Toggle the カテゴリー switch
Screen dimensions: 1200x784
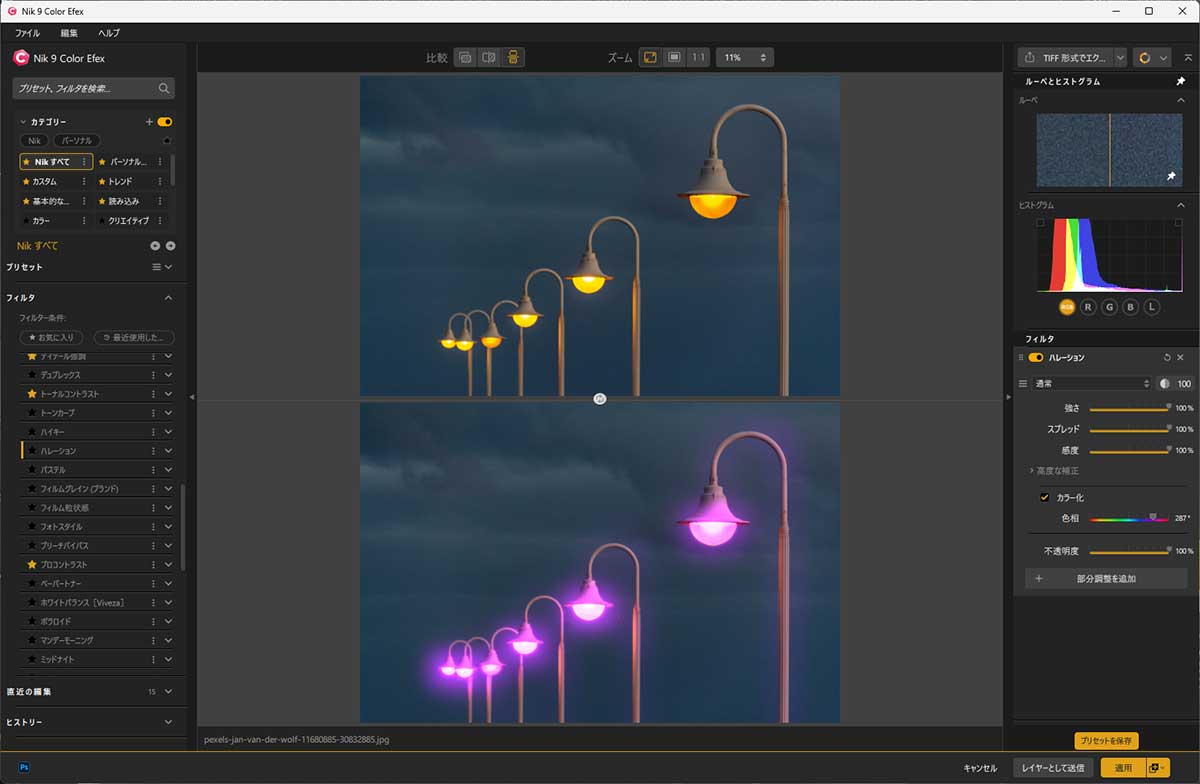(x=165, y=122)
